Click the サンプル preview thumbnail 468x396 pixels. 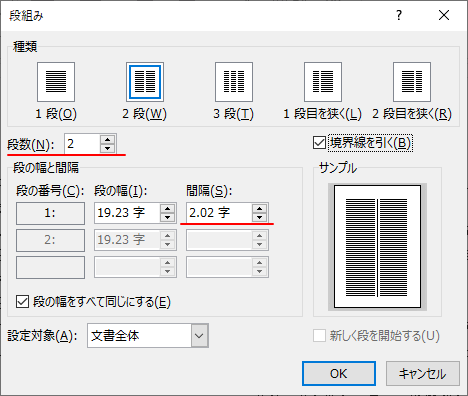point(377,247)
